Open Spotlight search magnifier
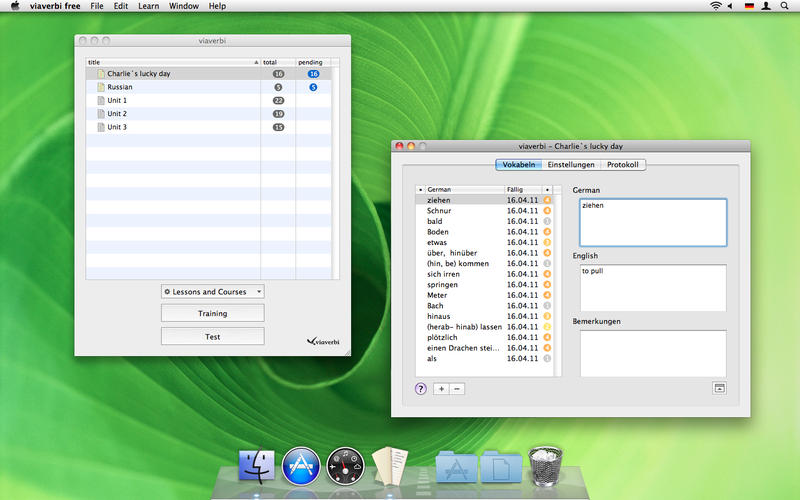Image resolution: width=800 pixels, height=500 pixels. pos(784,6)
